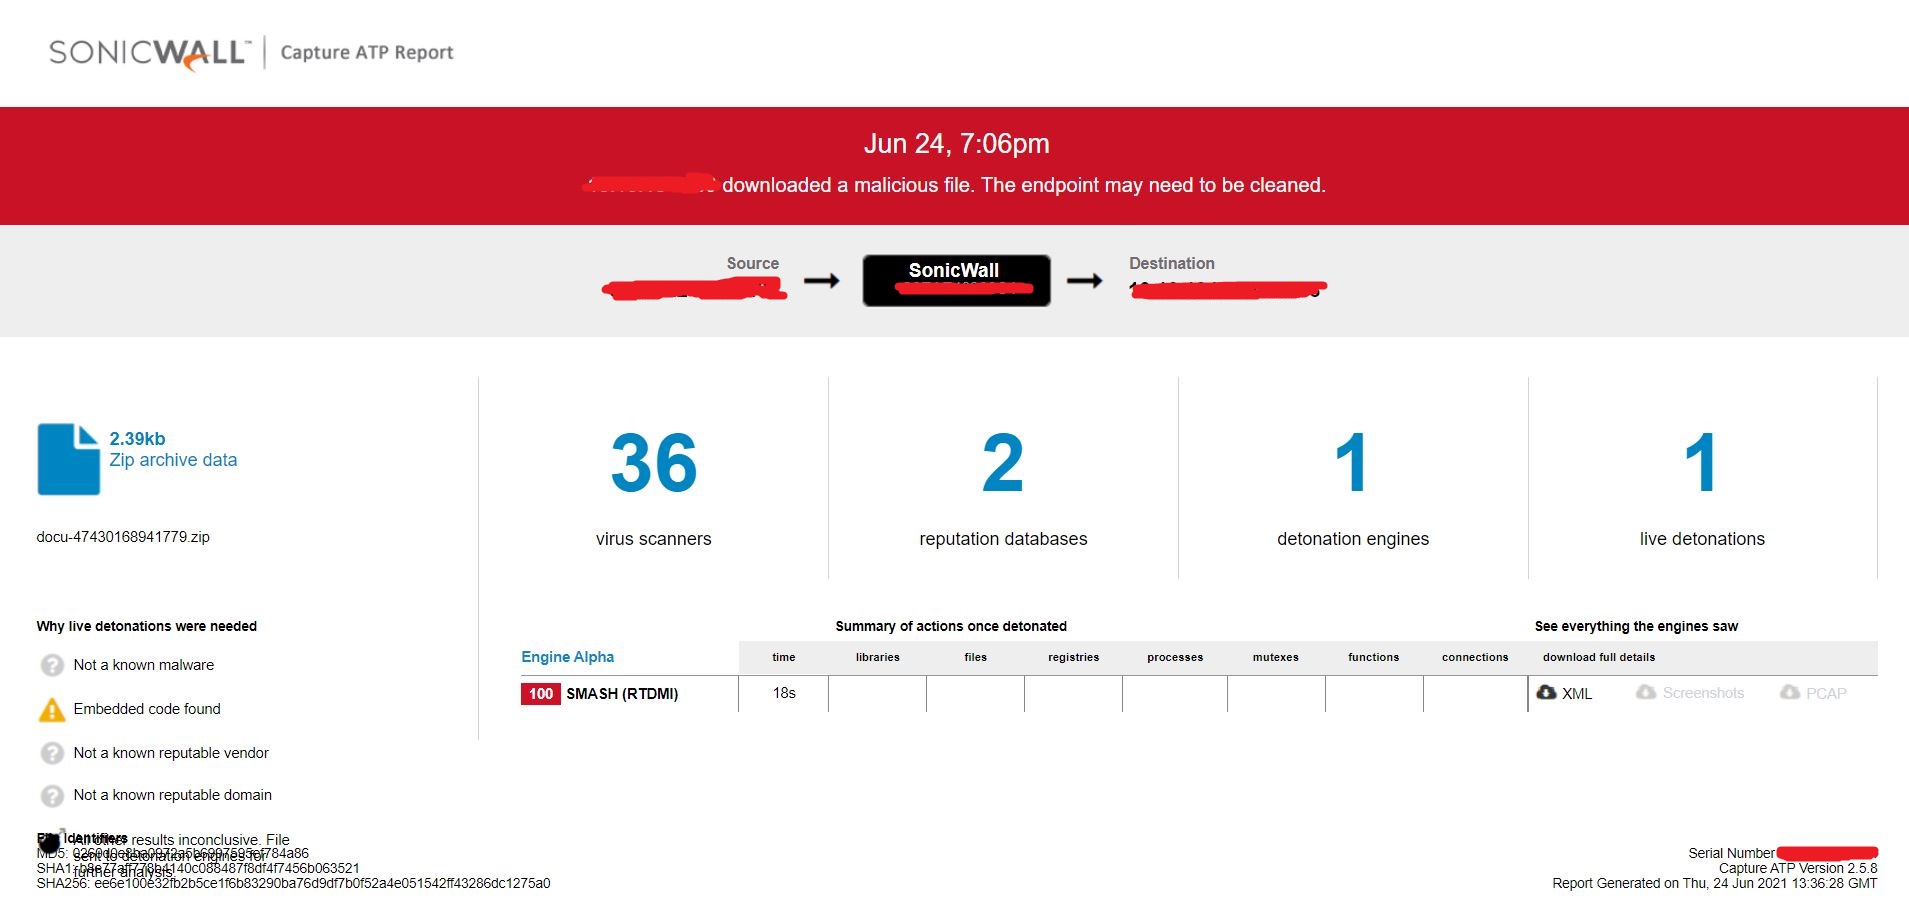Image resolution: width=1909 pixels, height=911 pixels.
Task: Click the Not a known reputable domain reason
Action: (x=173, y=795)
